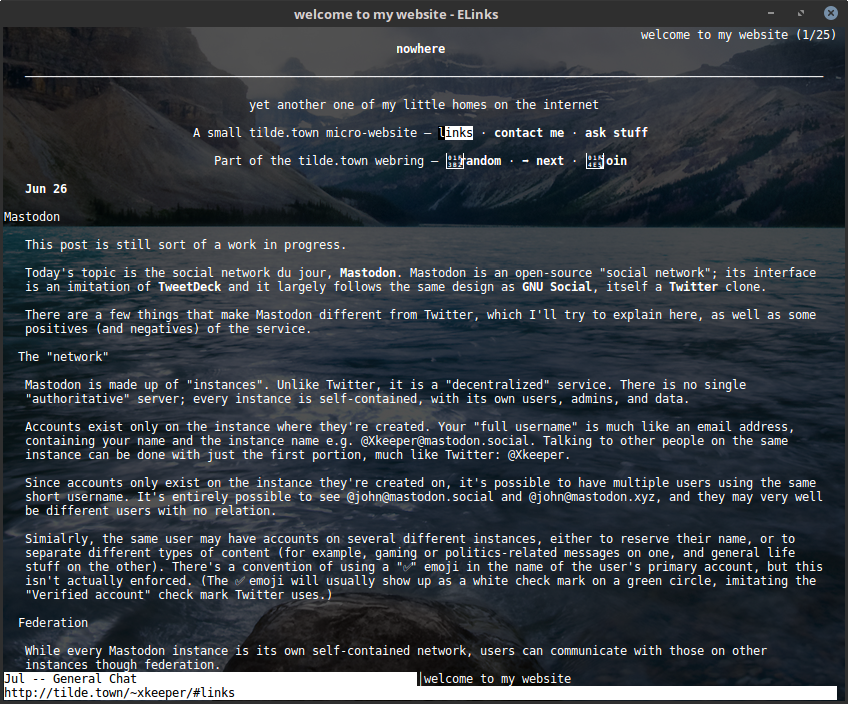Click the "Jun 26" post date
Viewport: 848px width, 704px height.
pos(46,189)
